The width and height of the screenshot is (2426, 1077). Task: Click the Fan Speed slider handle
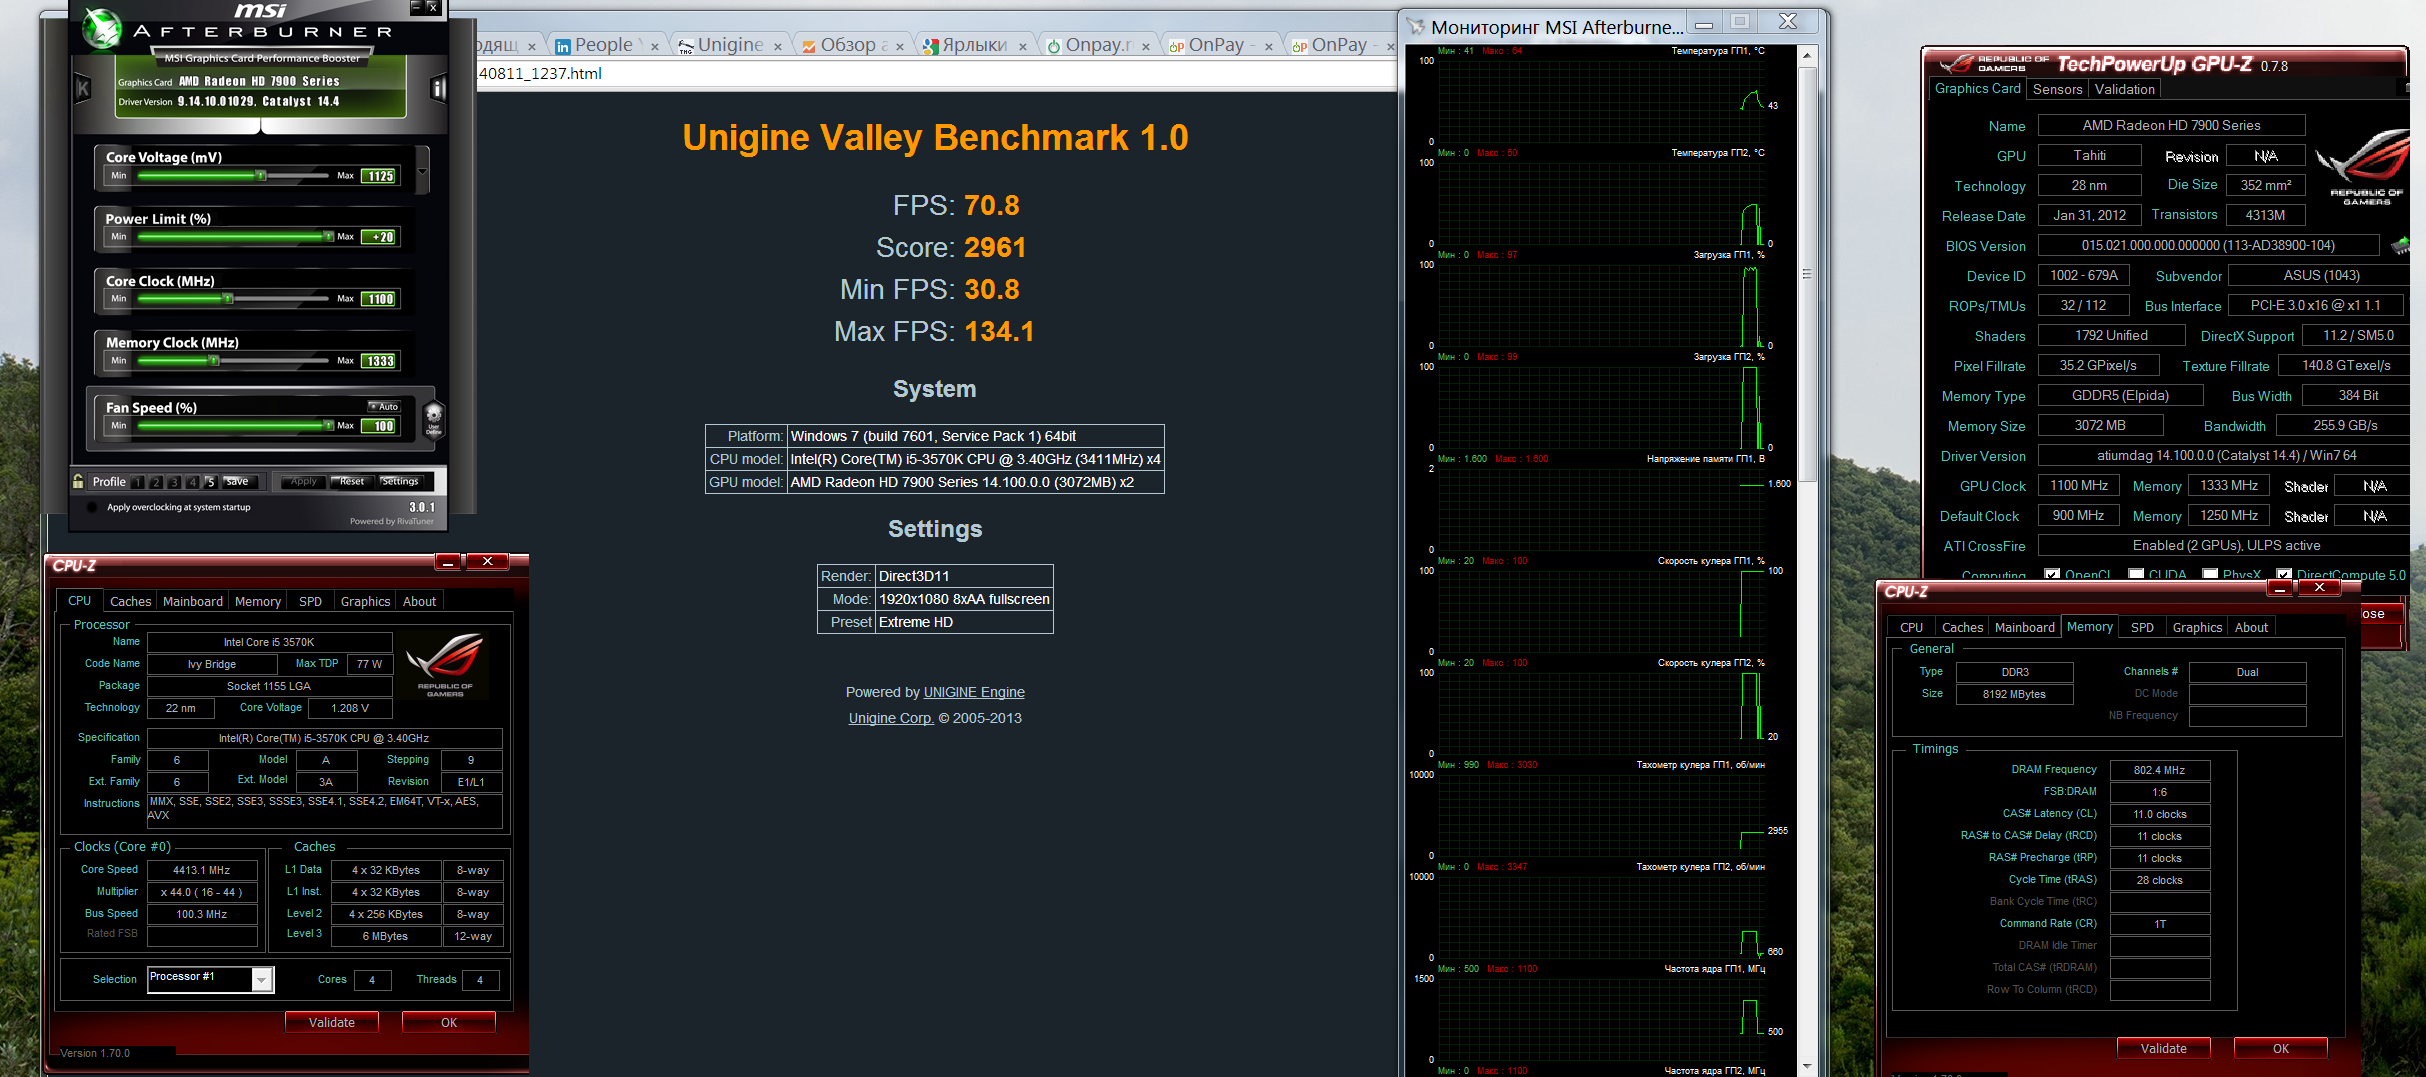click(x=328, y=426)
